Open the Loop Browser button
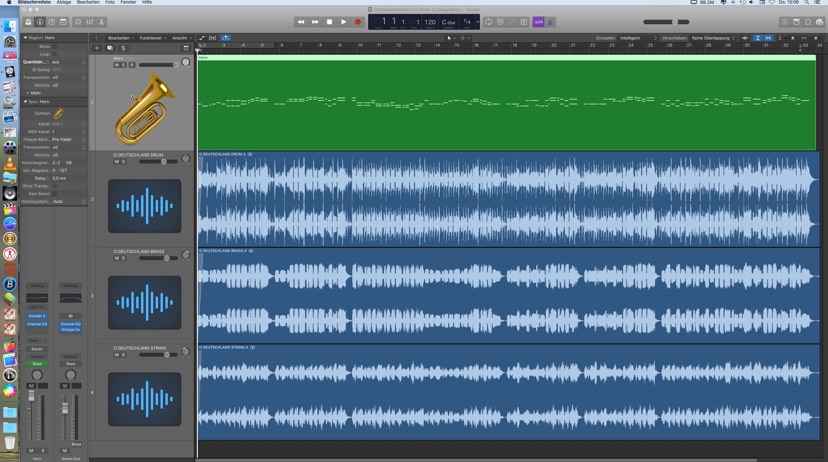Image resolution: width=828 pixels, height=462 pixels. click(x=808, y=22)
